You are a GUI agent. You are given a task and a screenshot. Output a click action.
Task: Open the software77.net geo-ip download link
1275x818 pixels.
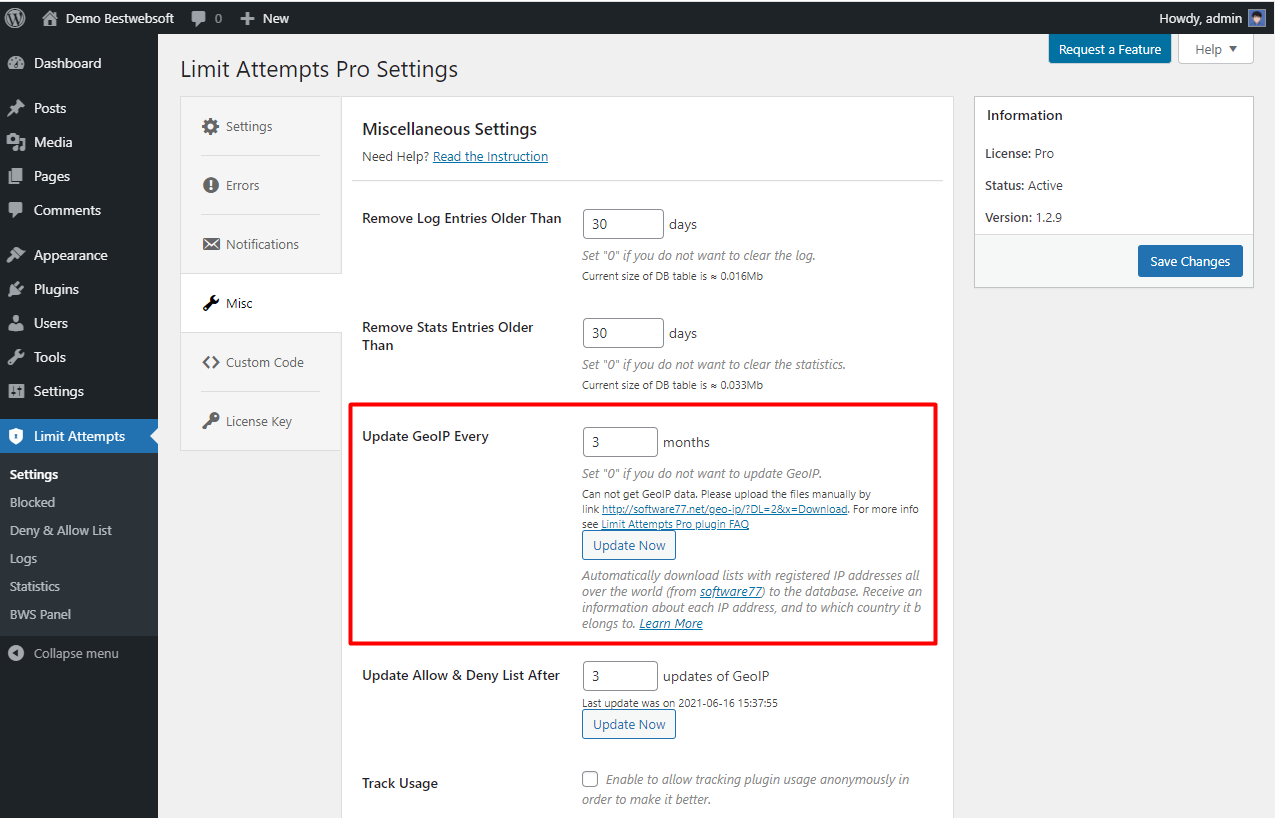click(725, 509)
